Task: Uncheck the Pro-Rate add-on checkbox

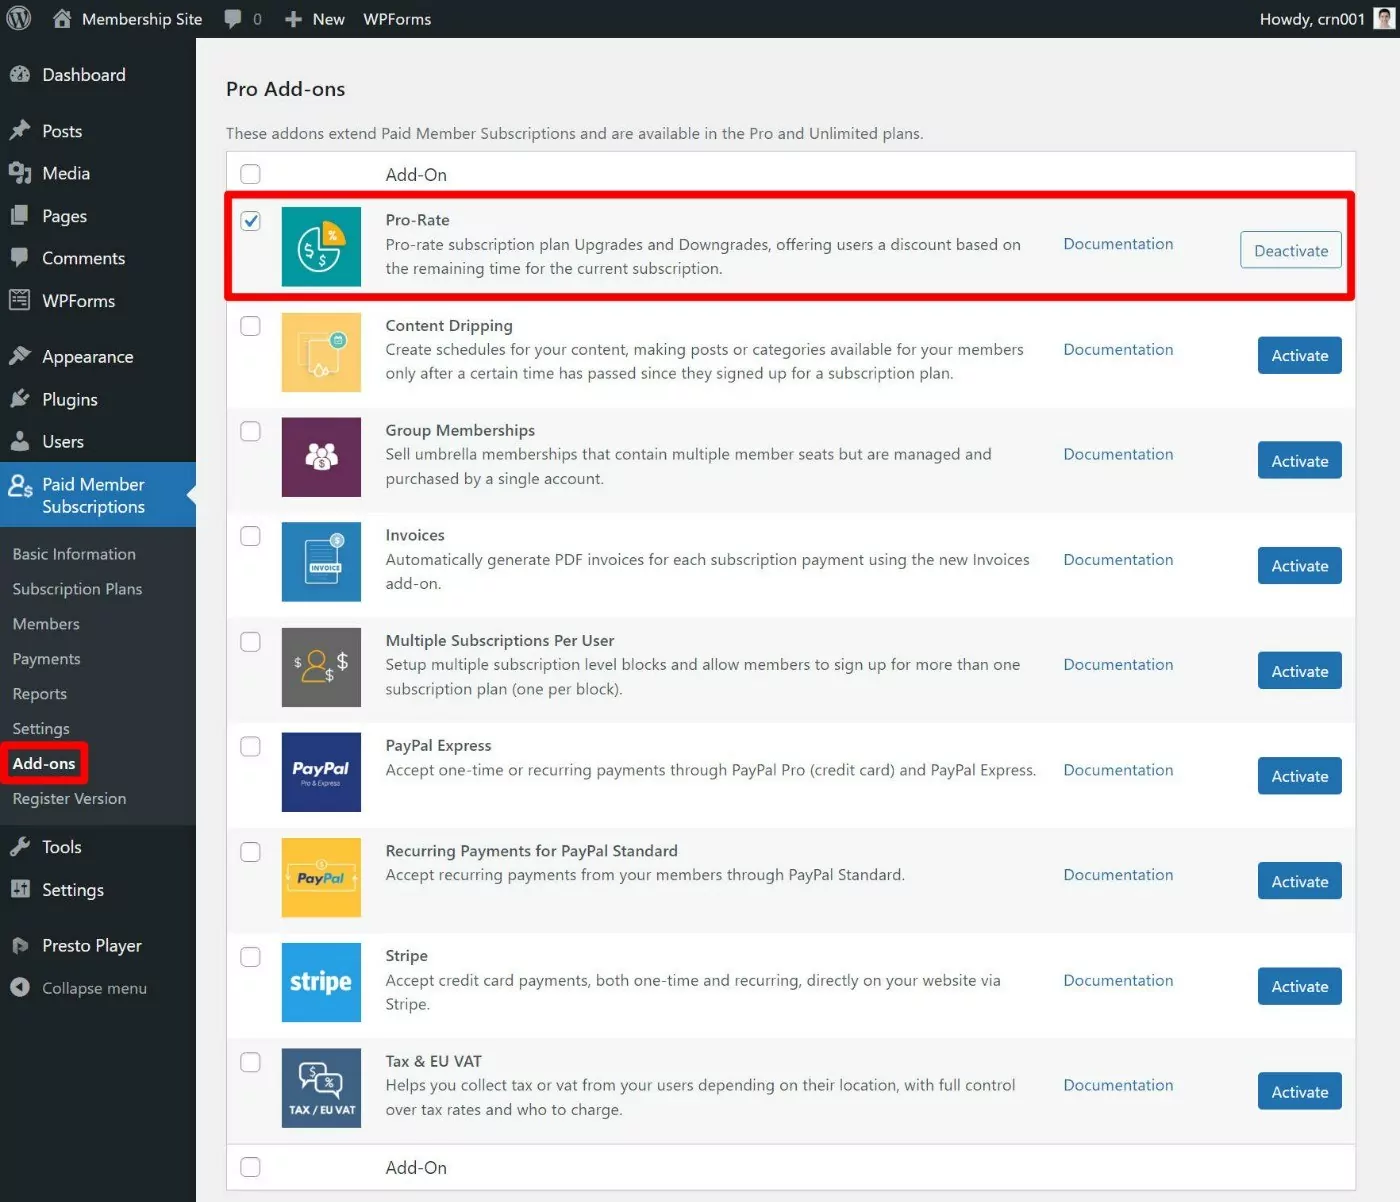Action: [251, 221]
